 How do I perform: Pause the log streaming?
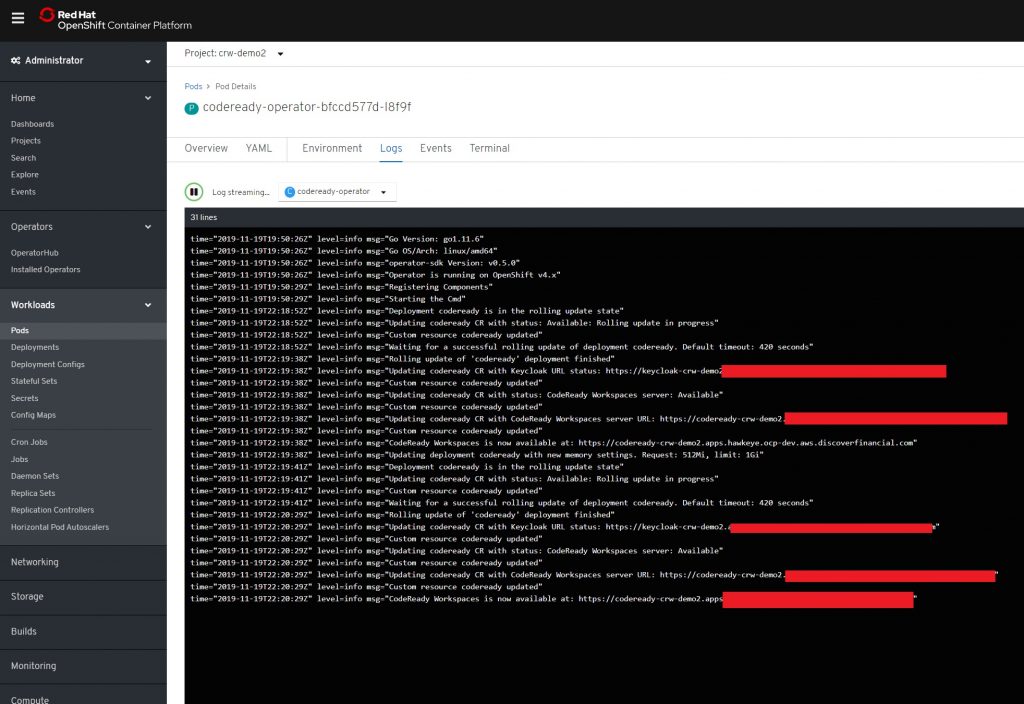tap(194, 192)
